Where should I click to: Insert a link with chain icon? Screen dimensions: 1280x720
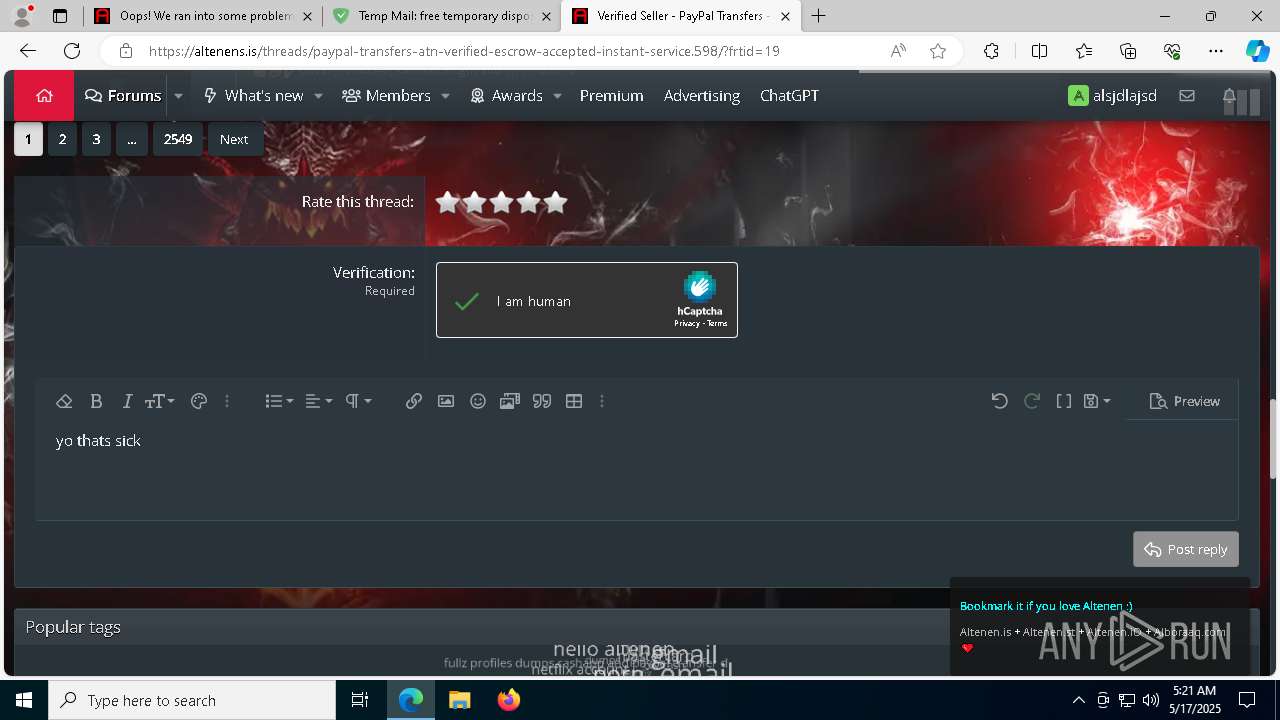tap(414, 401)
